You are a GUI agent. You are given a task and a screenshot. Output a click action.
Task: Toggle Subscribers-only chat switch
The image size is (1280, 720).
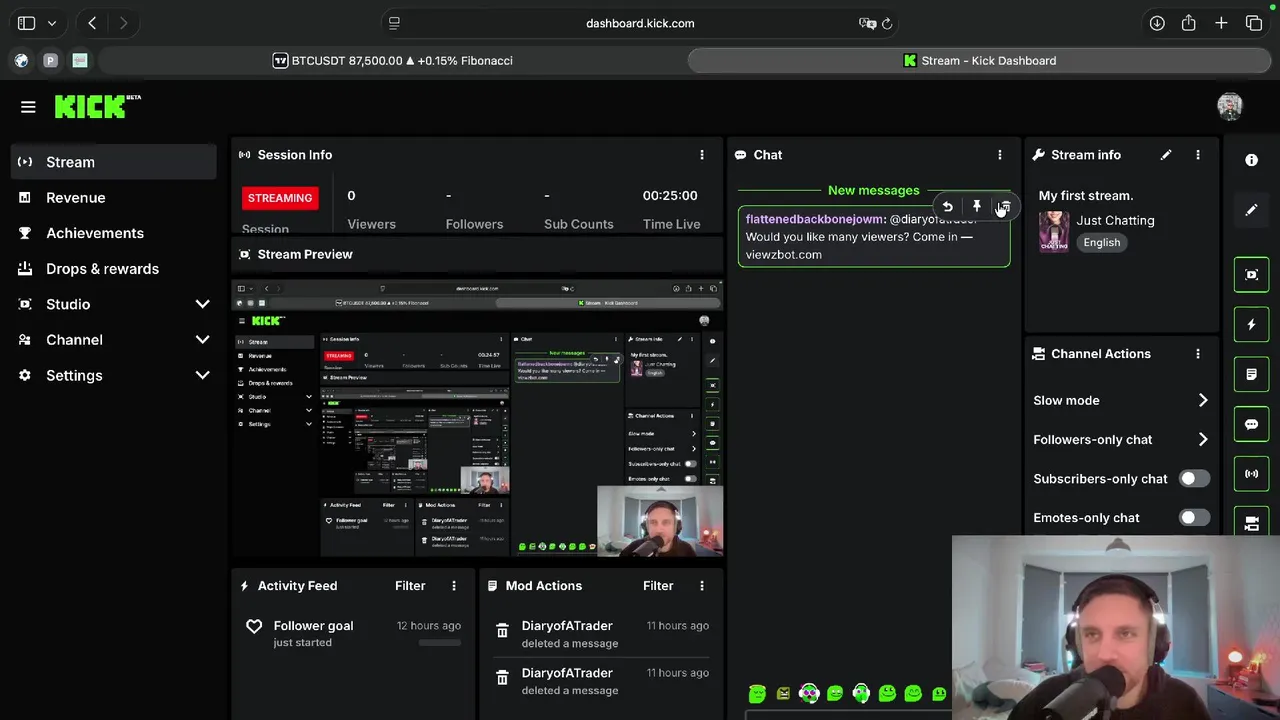tap(1194, 479)
